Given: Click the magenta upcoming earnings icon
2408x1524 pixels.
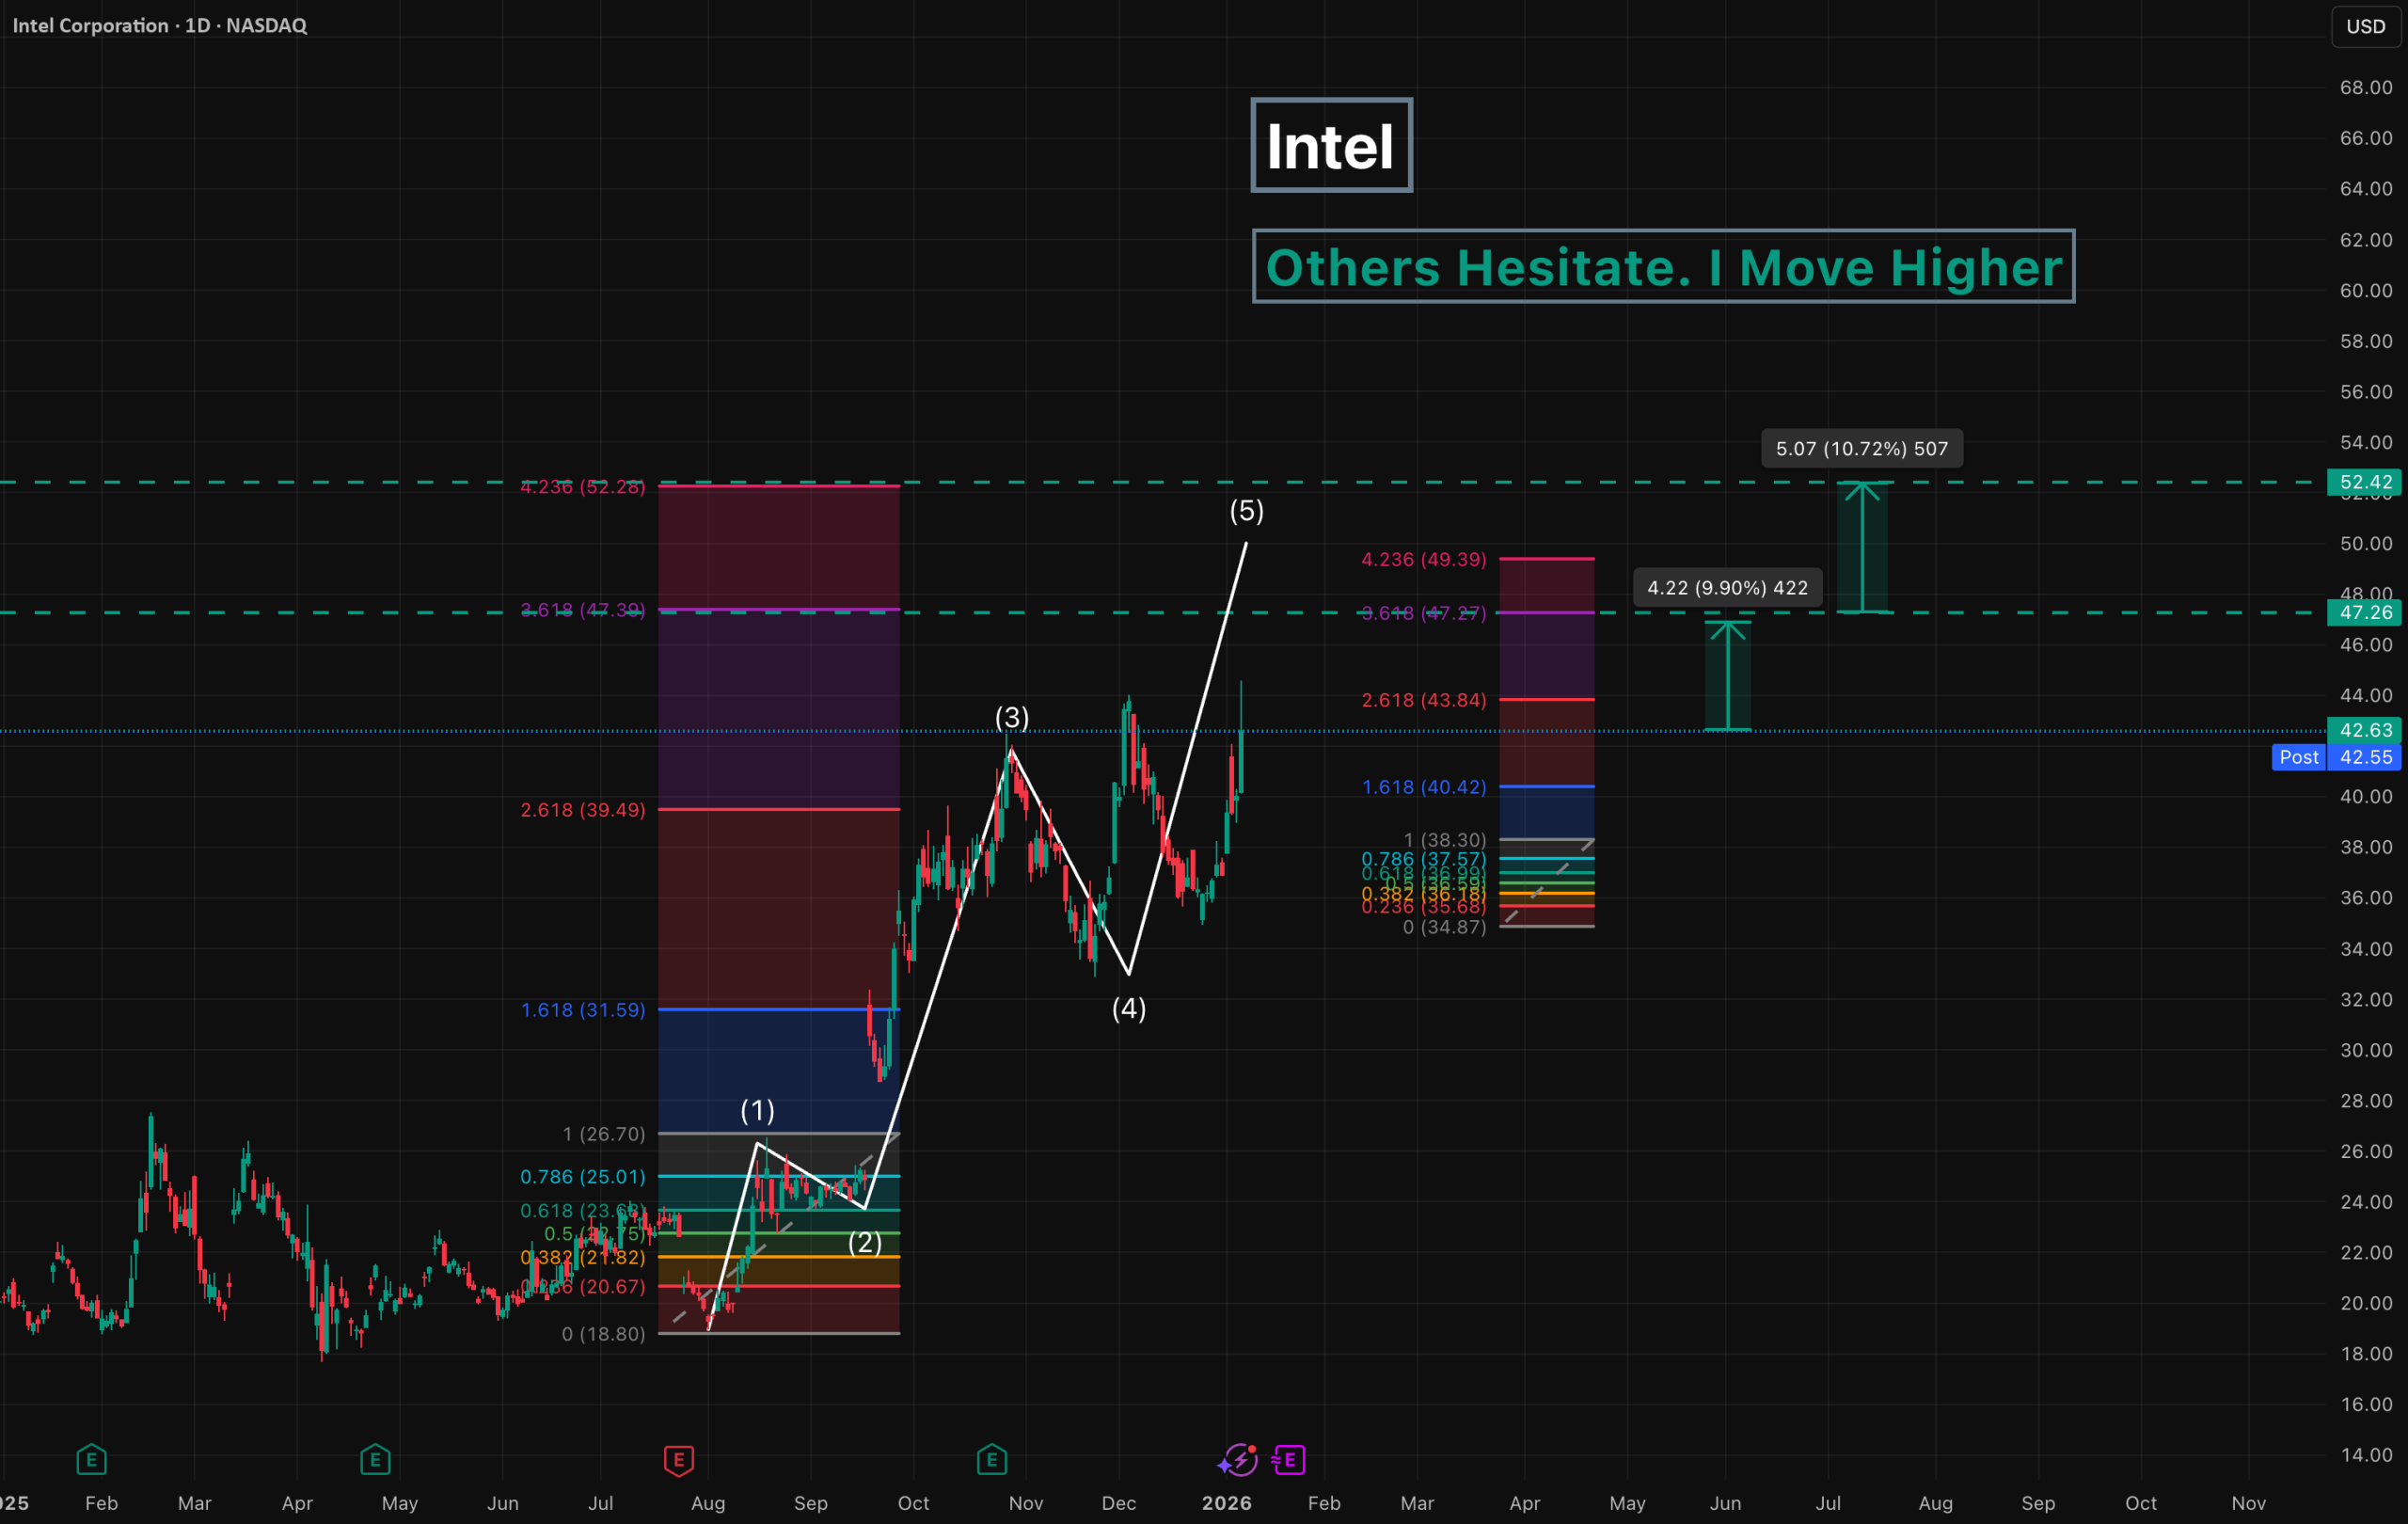Looking at the screenshot, I should point(1289,1460).
